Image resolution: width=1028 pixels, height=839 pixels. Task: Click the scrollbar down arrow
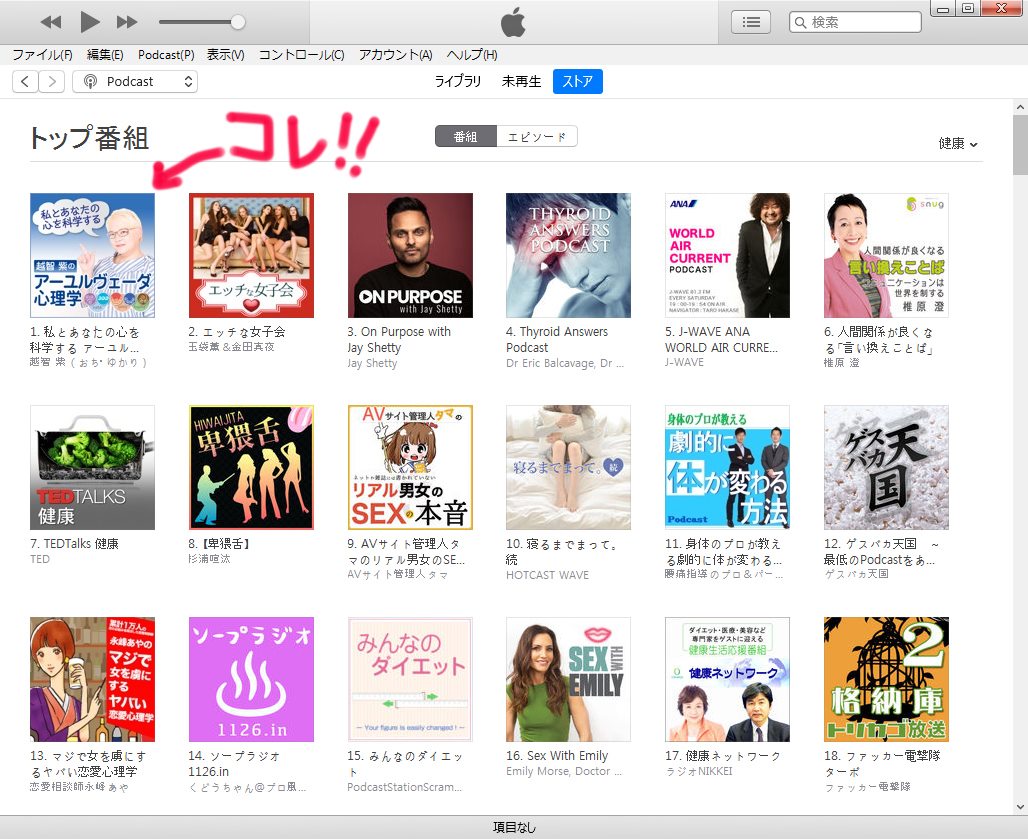click(1020, 807)
